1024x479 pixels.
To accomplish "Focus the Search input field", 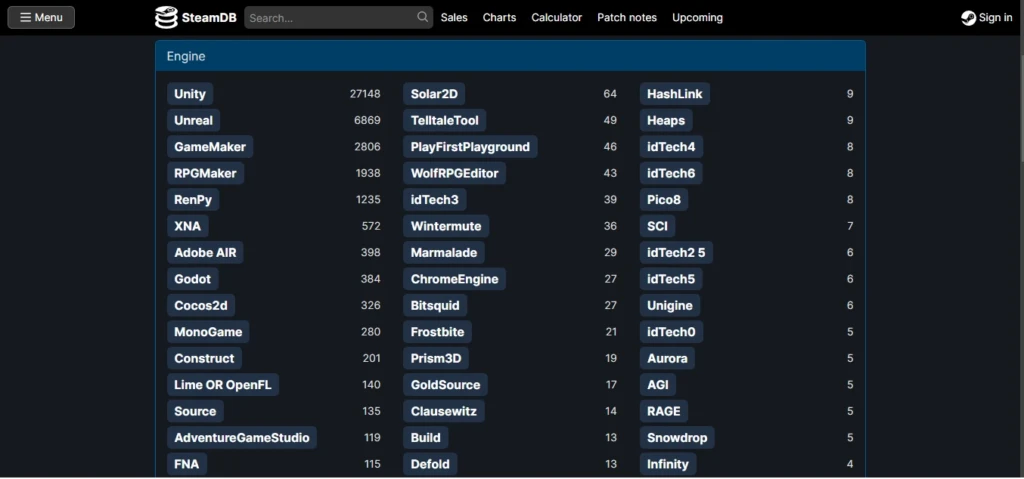I will pyautogui.click(x=338, y=18).
